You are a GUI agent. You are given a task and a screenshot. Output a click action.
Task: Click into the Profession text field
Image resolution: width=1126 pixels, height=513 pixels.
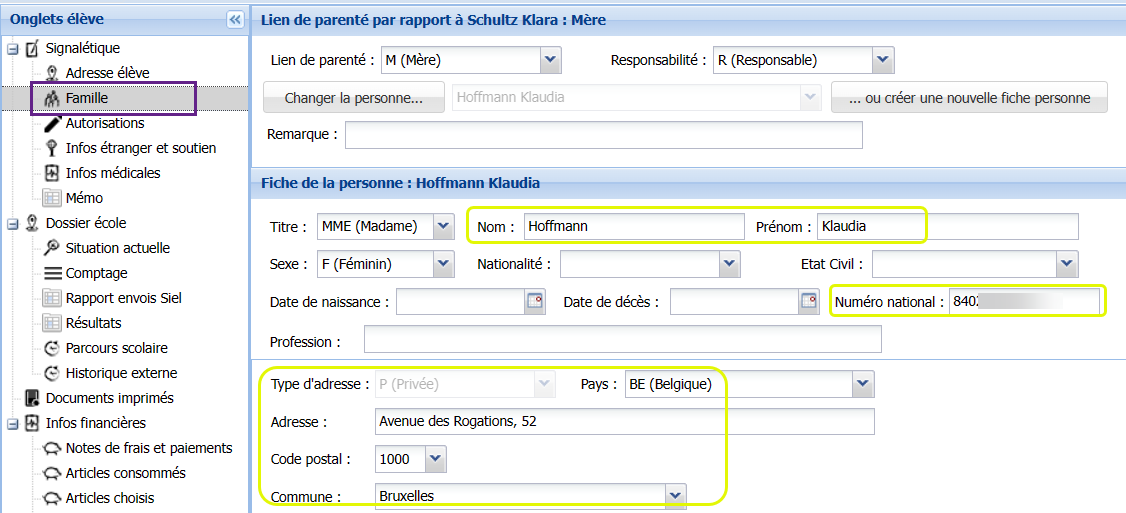coord(622,341)
